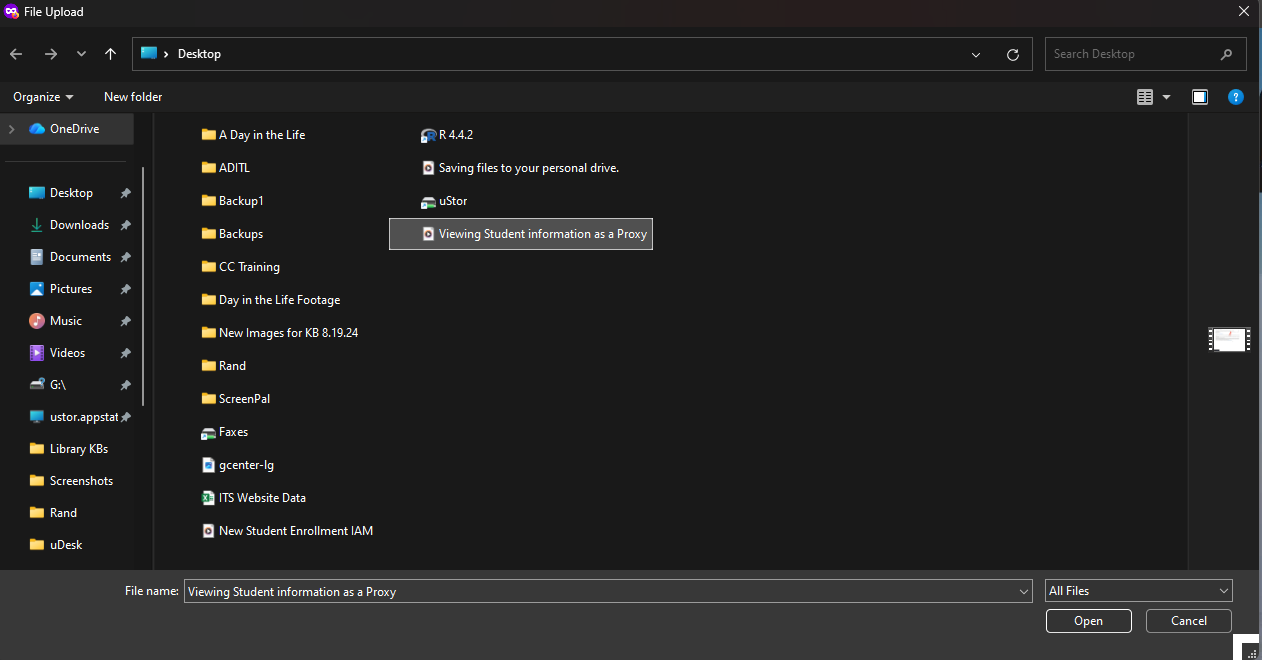The width and height of the screenshot is (1262, 660).
Task: Open Documents in the navigation pane
Action: pos(70,257)
